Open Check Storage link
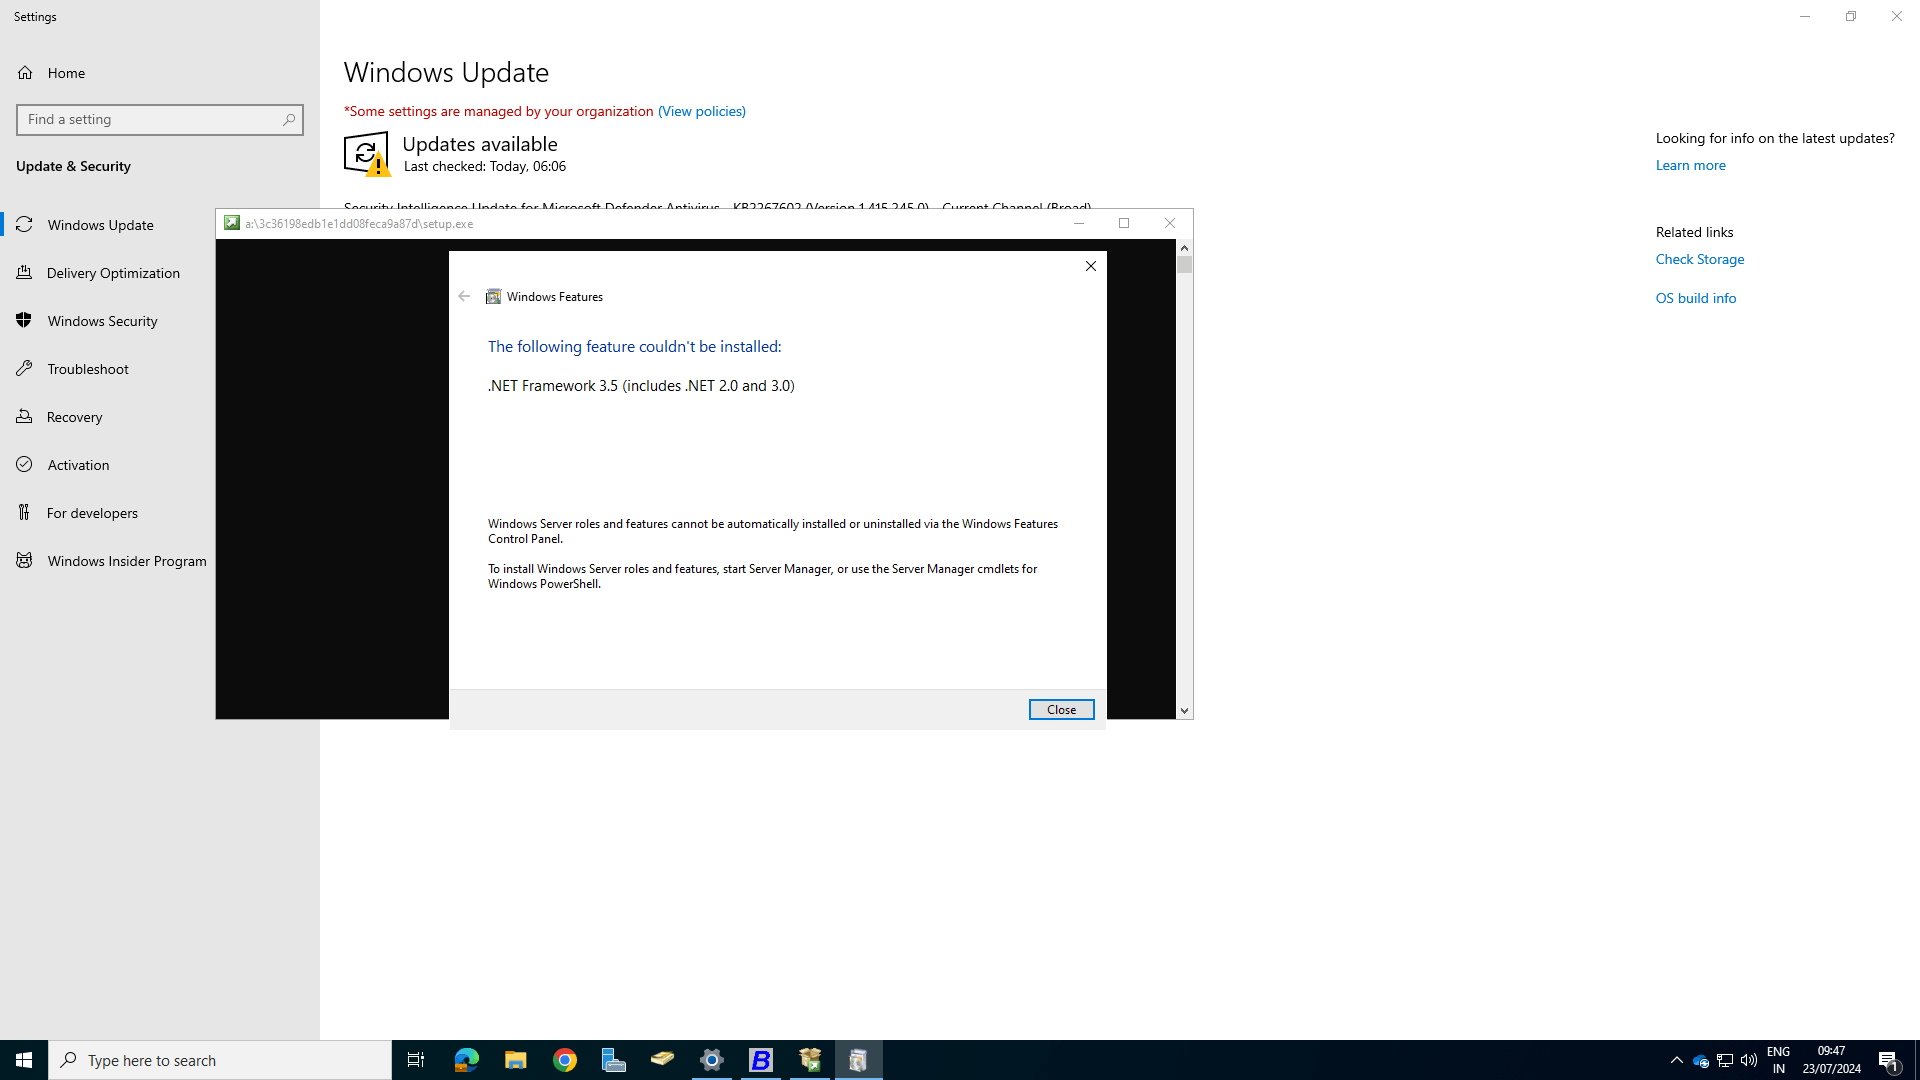 [1699, 259]
